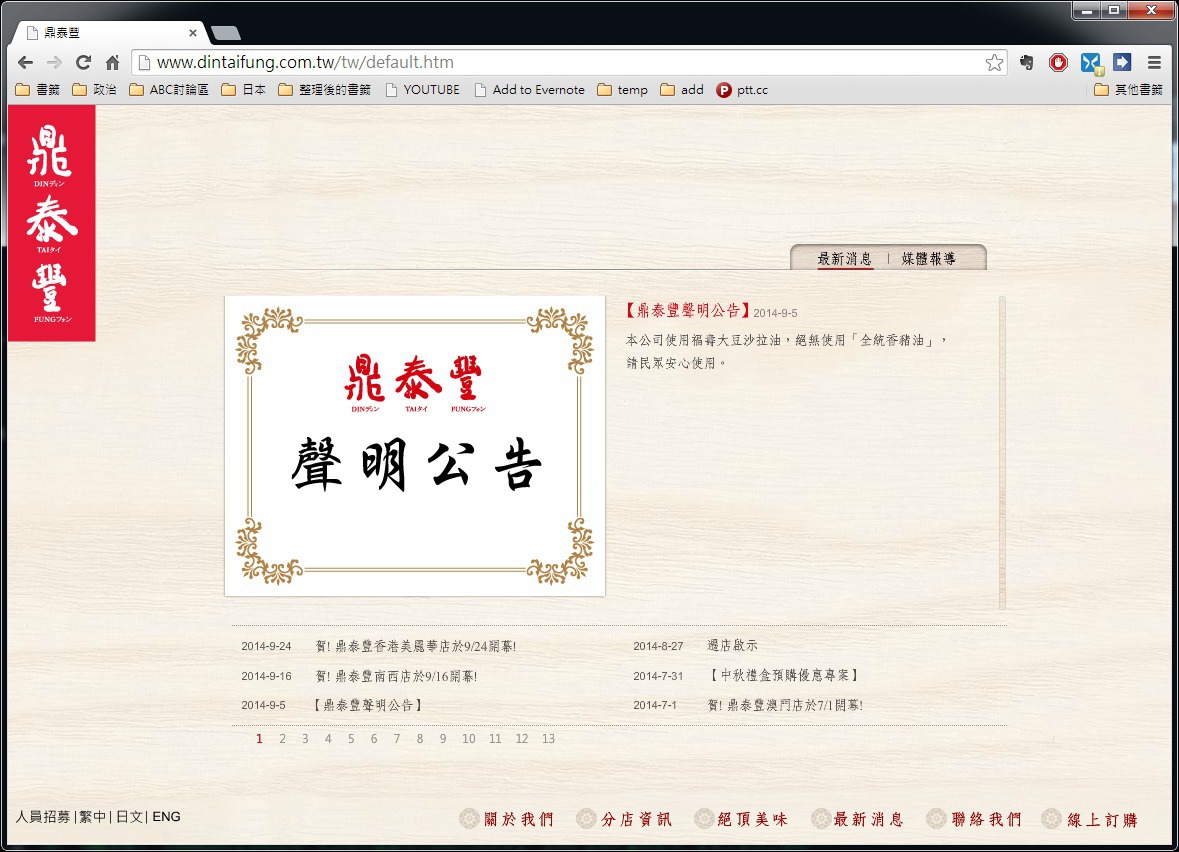
Task: Go to the home page icon
Action: (112, 62)
